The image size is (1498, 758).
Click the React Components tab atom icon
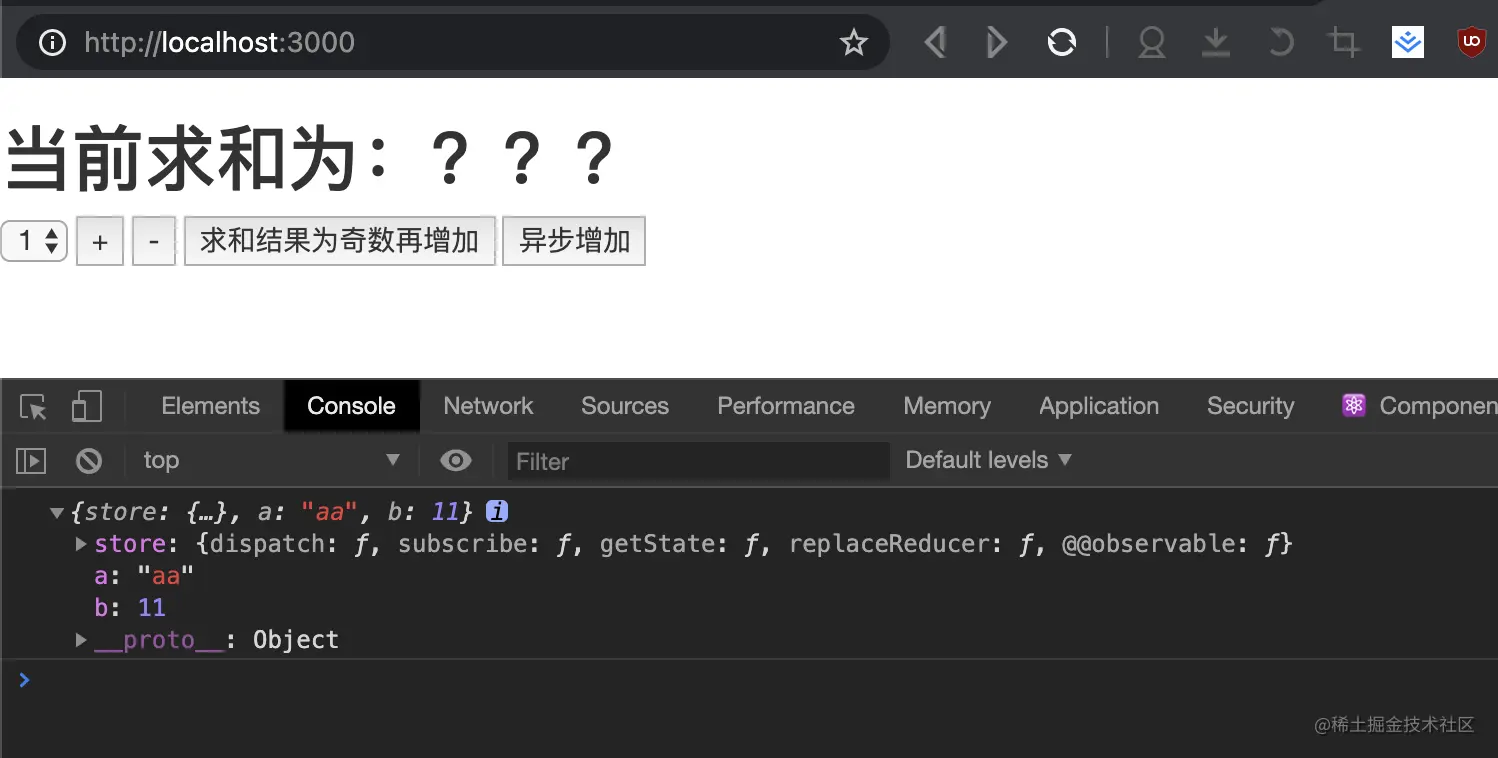point(1354,405)
